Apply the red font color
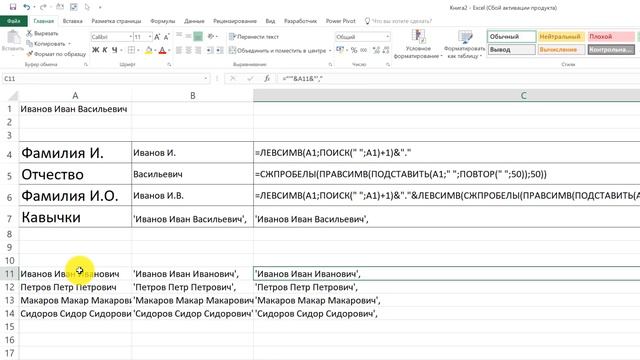 pyautogui.click(x=162, y=50)
